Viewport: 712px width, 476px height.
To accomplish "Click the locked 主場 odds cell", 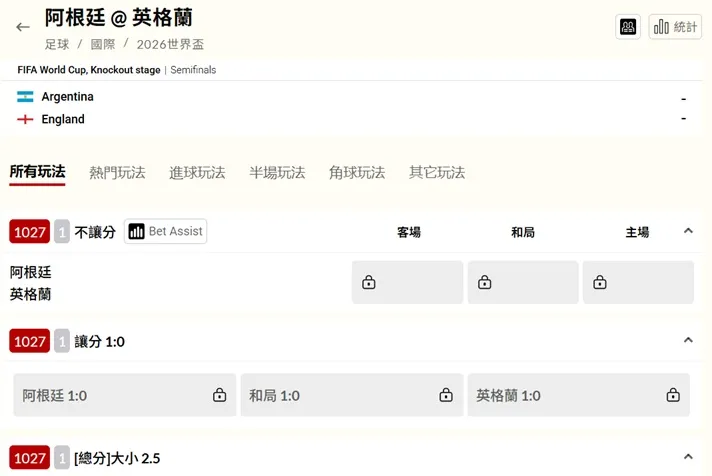I will click(638, 282).
